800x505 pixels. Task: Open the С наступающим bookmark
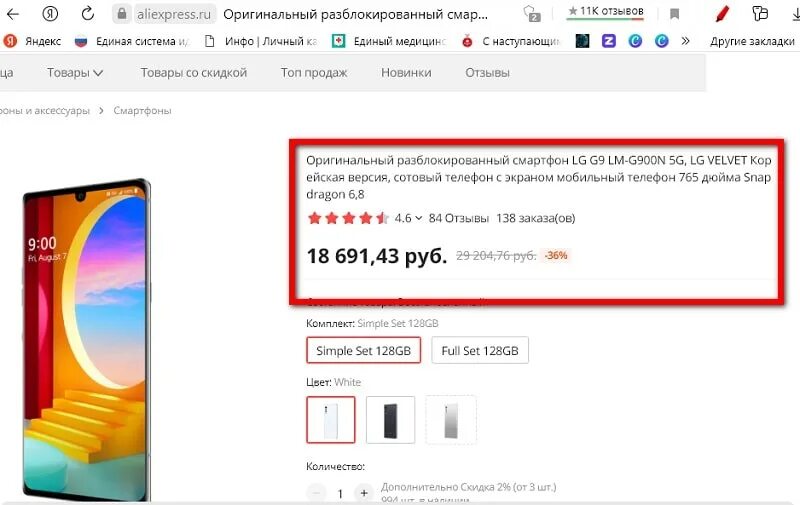tap(511, 41)
